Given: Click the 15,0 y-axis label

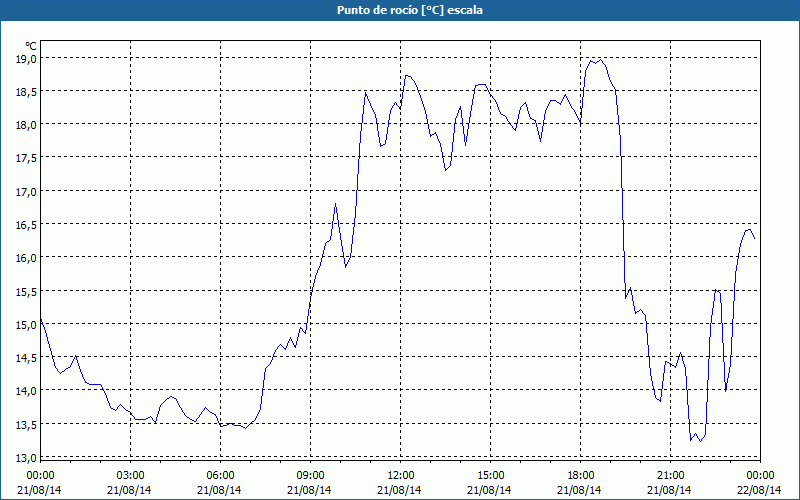Looking at the screenshot, I should pyautogui.click(x=27, y=324).
